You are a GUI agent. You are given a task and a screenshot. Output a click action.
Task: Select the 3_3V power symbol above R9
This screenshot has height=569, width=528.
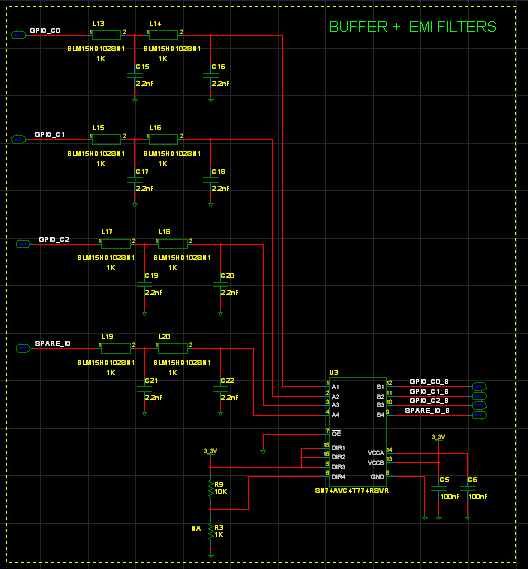pos(210,452)
